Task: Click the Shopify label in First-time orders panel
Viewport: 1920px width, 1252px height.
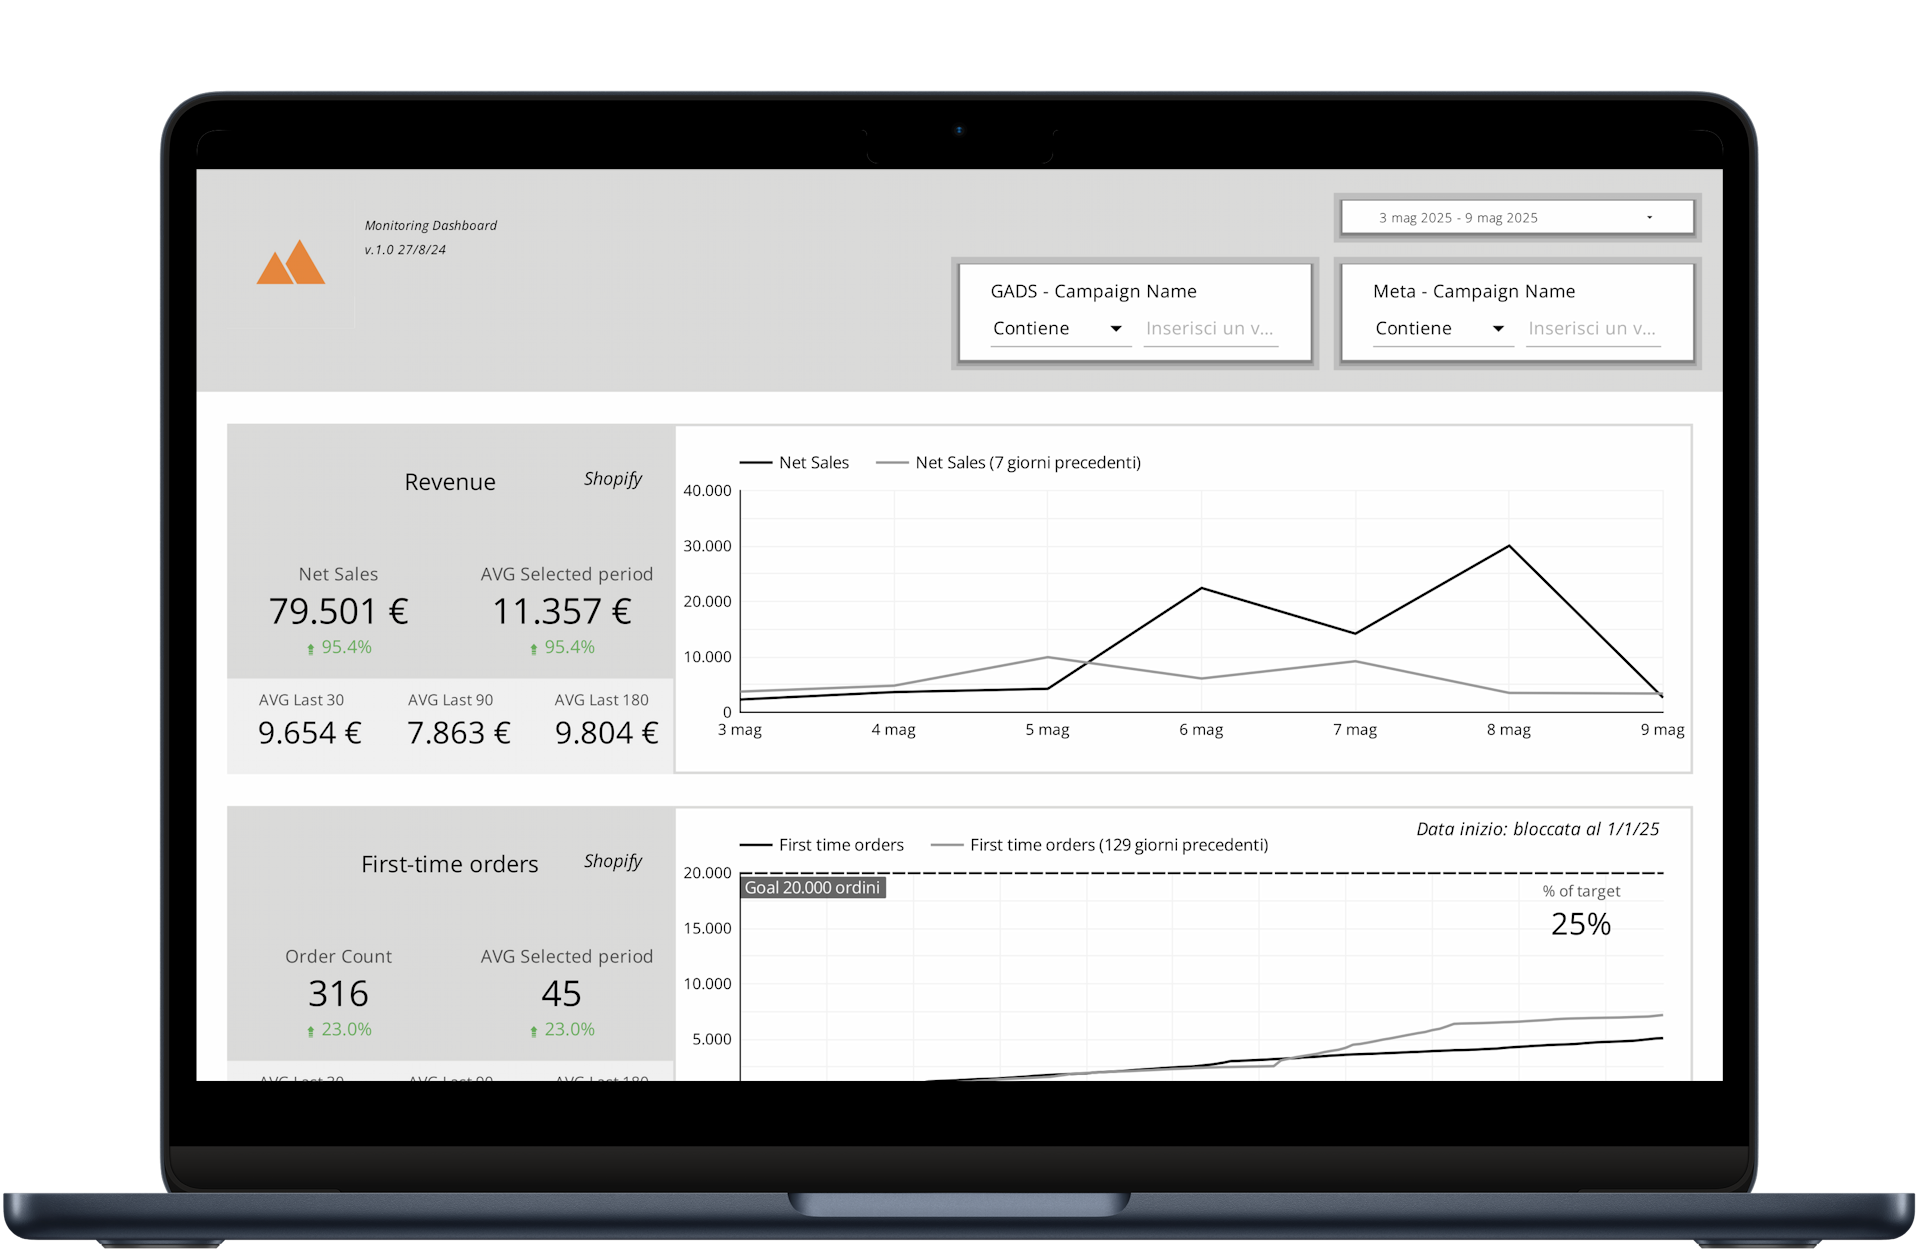Action: (613, 861)
